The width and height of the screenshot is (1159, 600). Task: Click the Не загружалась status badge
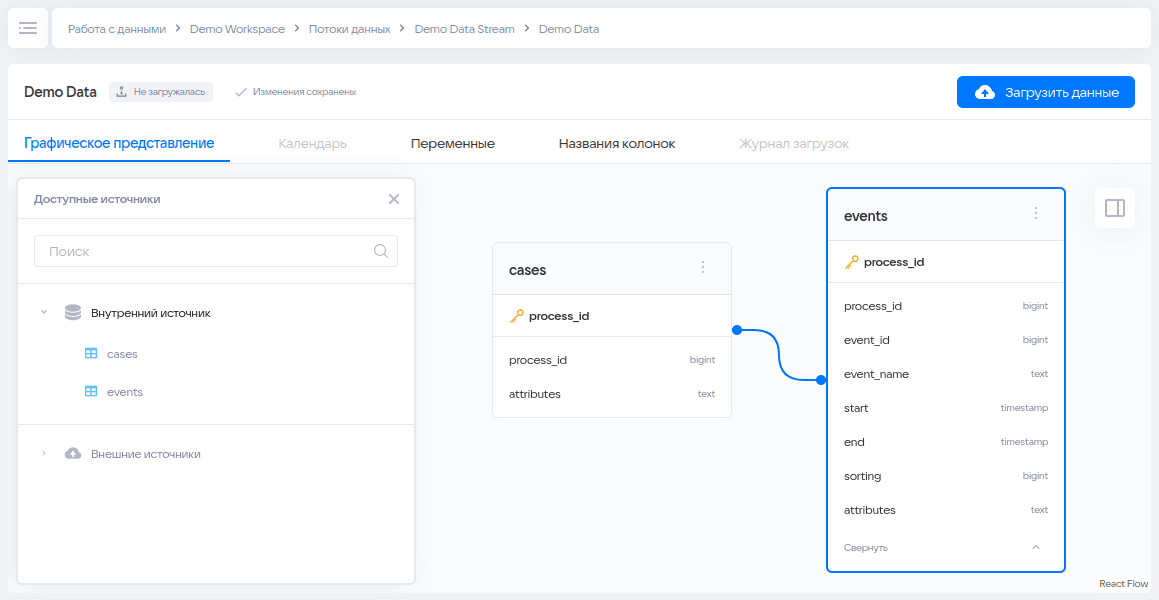tap(161, 92)
